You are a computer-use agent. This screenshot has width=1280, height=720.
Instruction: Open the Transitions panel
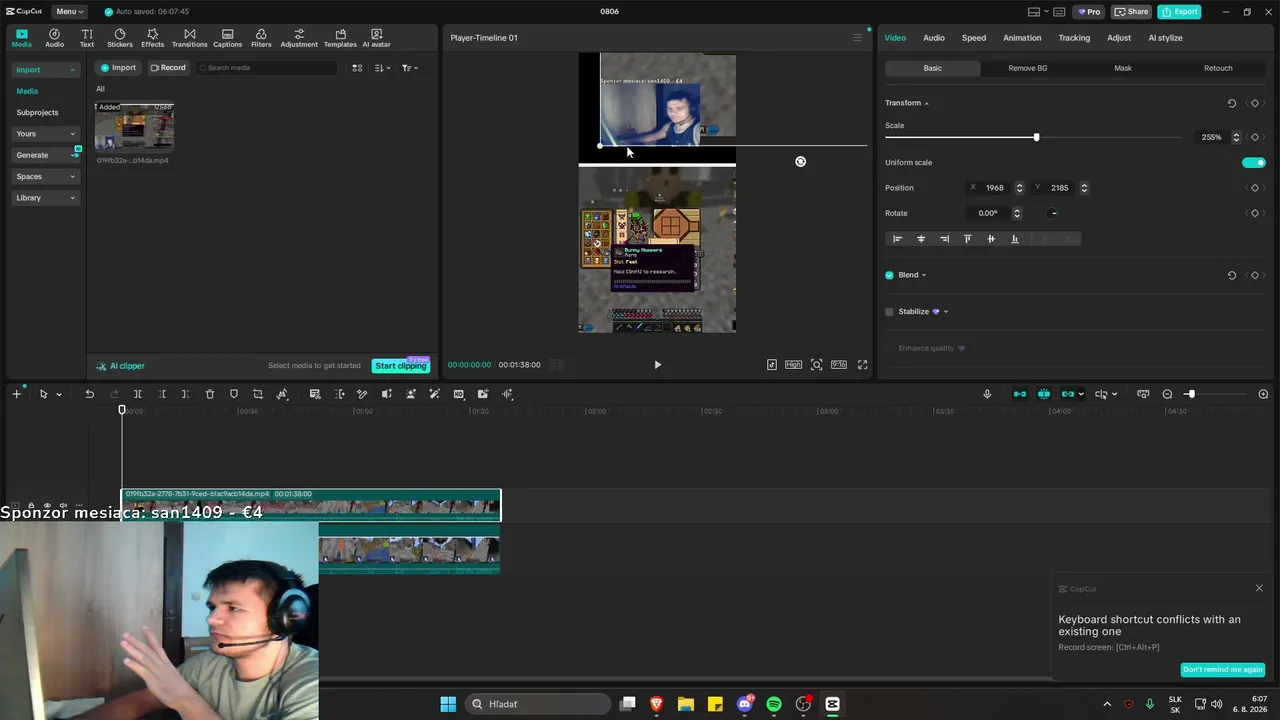pyautogui.click(x=189, y=38)
